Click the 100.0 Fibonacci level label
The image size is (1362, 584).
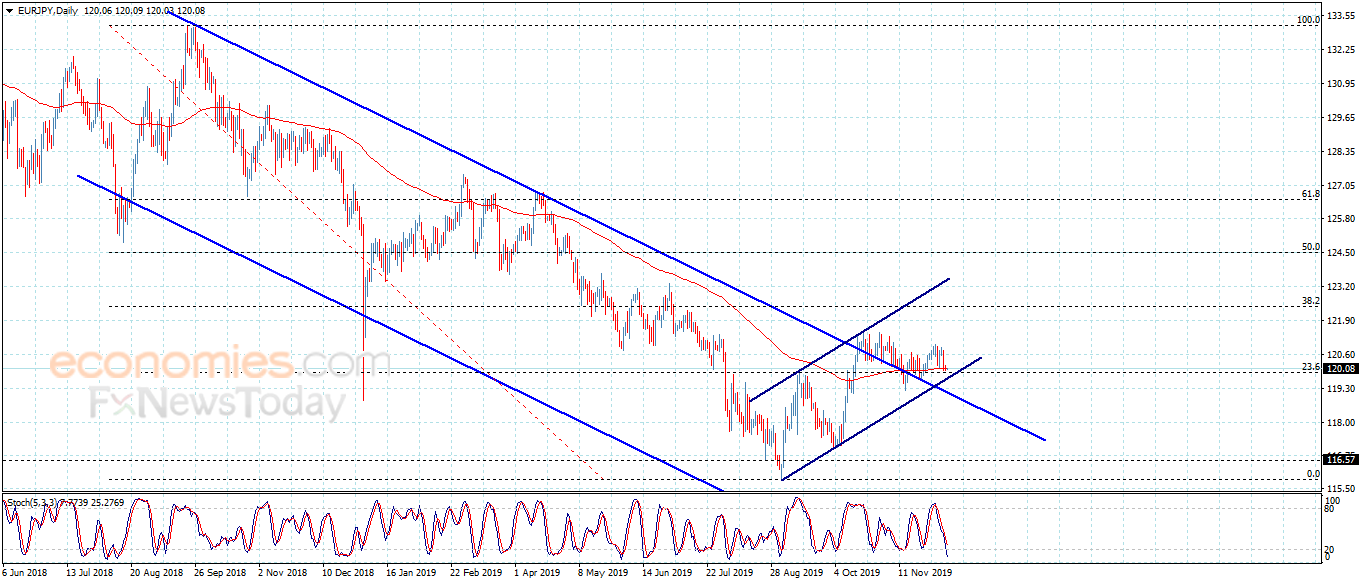coord(1308,20)
